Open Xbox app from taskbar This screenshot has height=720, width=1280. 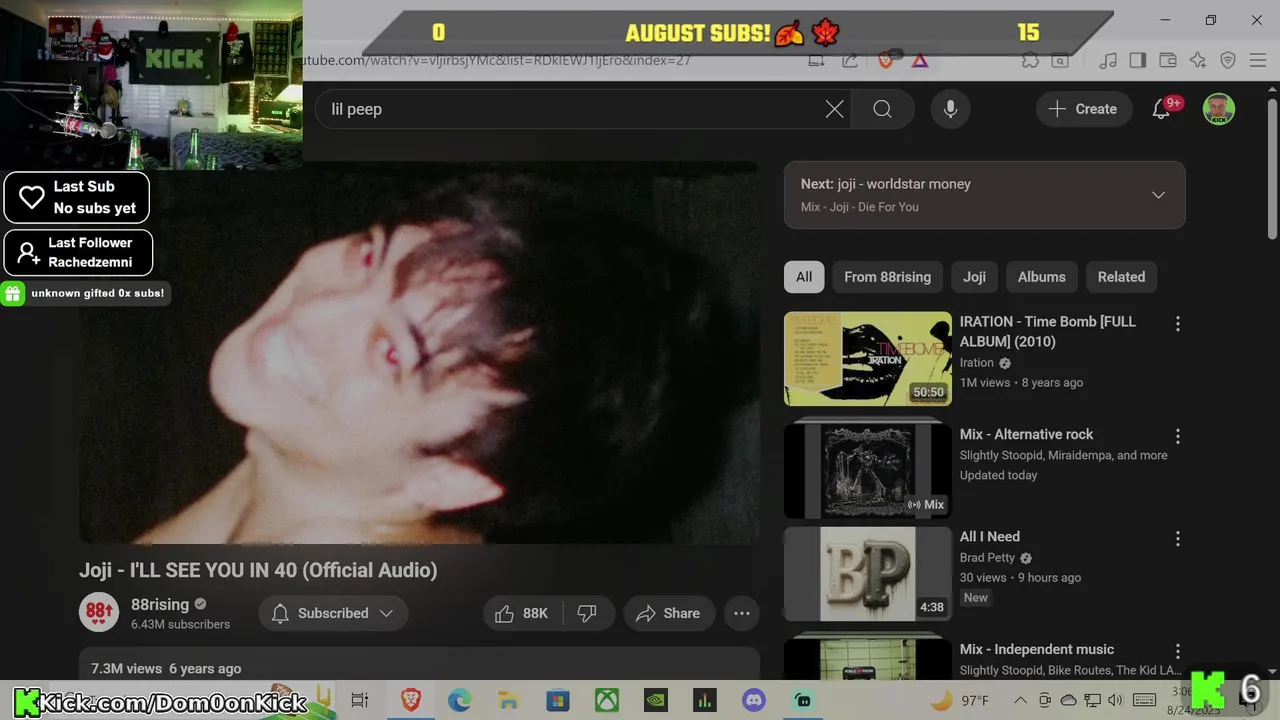pos(607,700)
